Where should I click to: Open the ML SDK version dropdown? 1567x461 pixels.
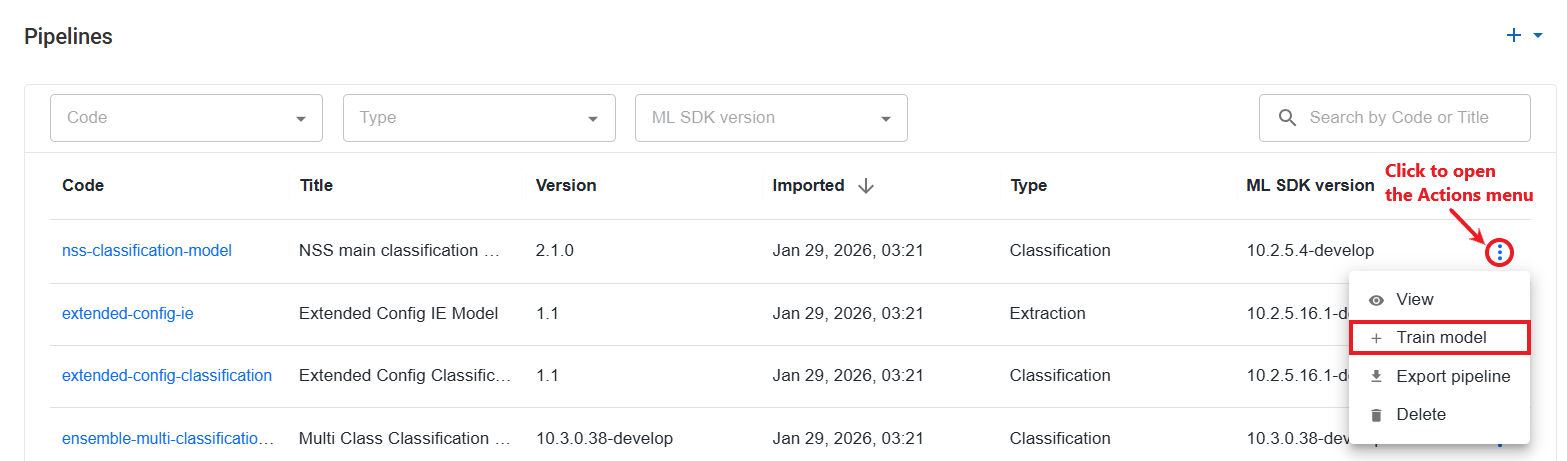point(771,118)
